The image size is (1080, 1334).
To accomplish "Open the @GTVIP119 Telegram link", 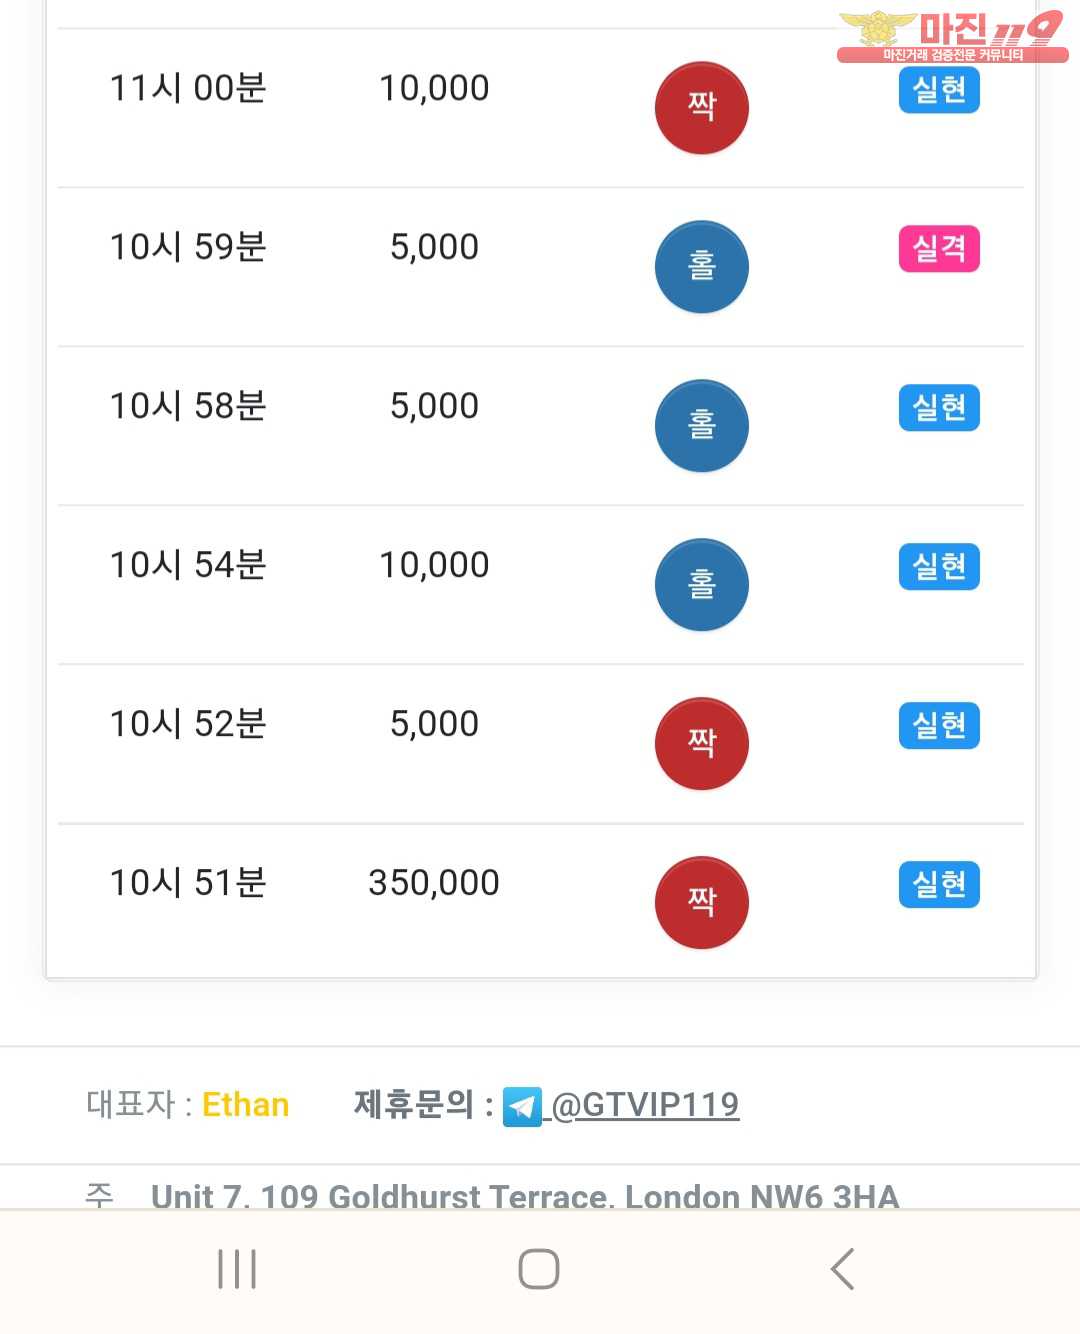I will click(645, 1105).
